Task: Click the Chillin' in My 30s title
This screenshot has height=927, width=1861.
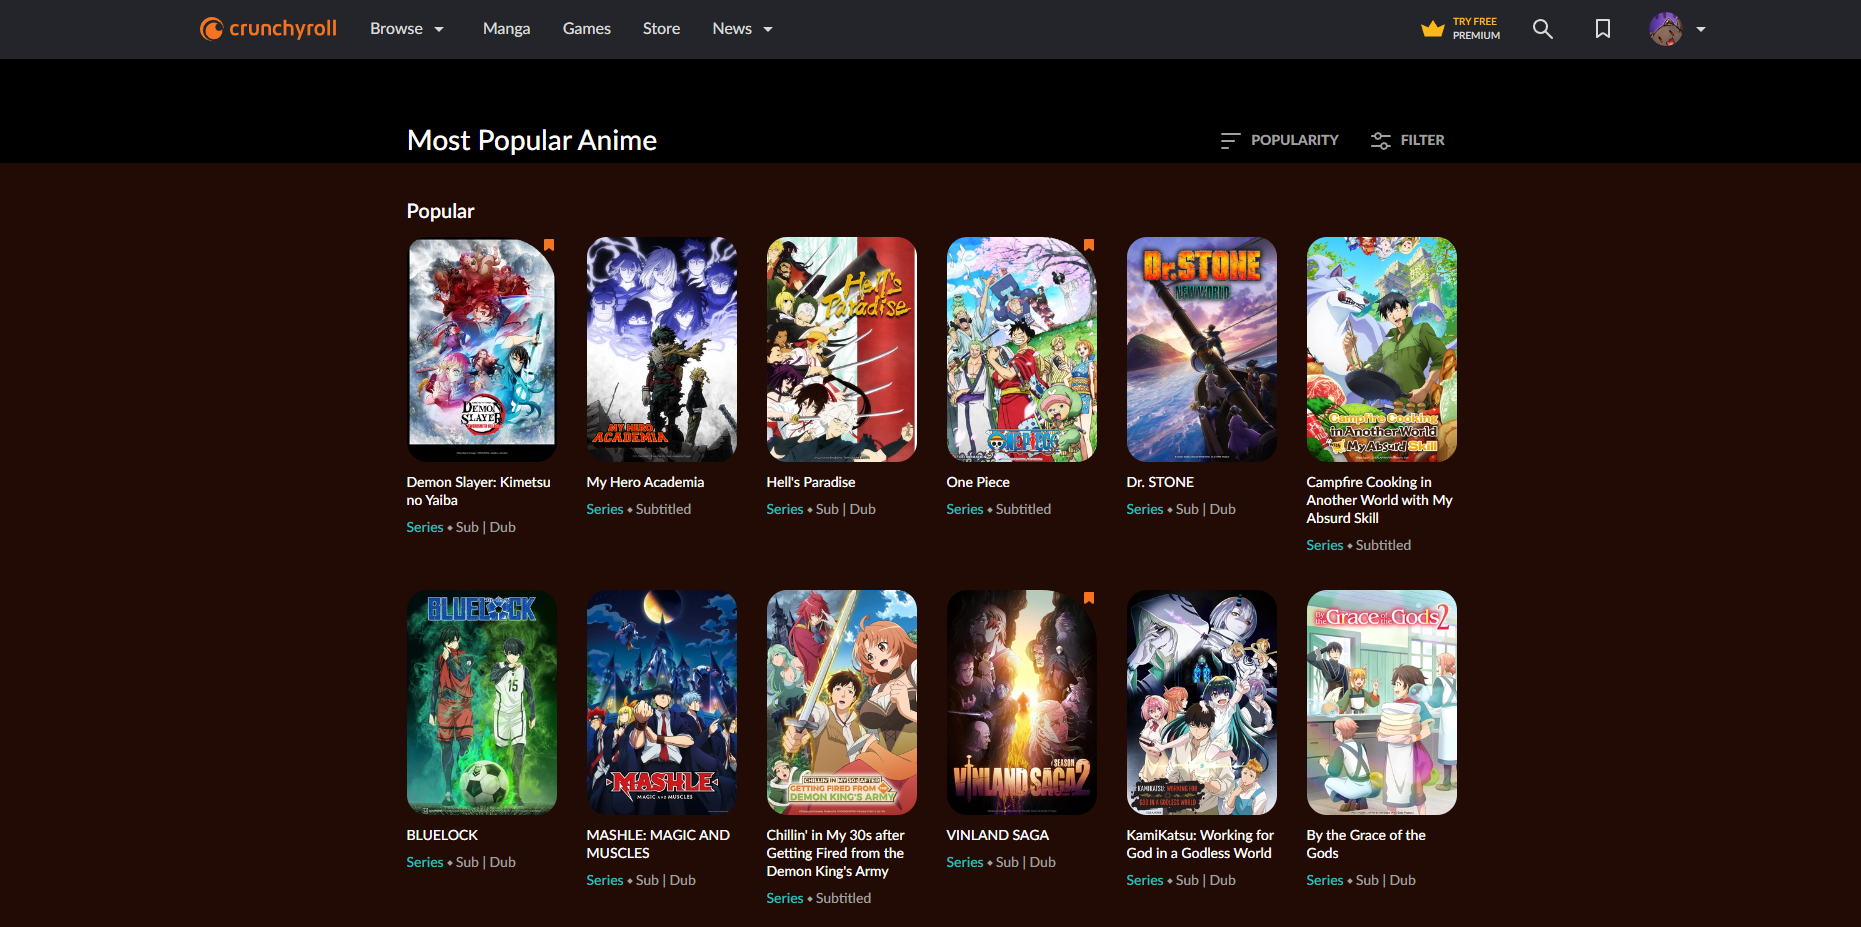Action: click(x=836, y=853)
